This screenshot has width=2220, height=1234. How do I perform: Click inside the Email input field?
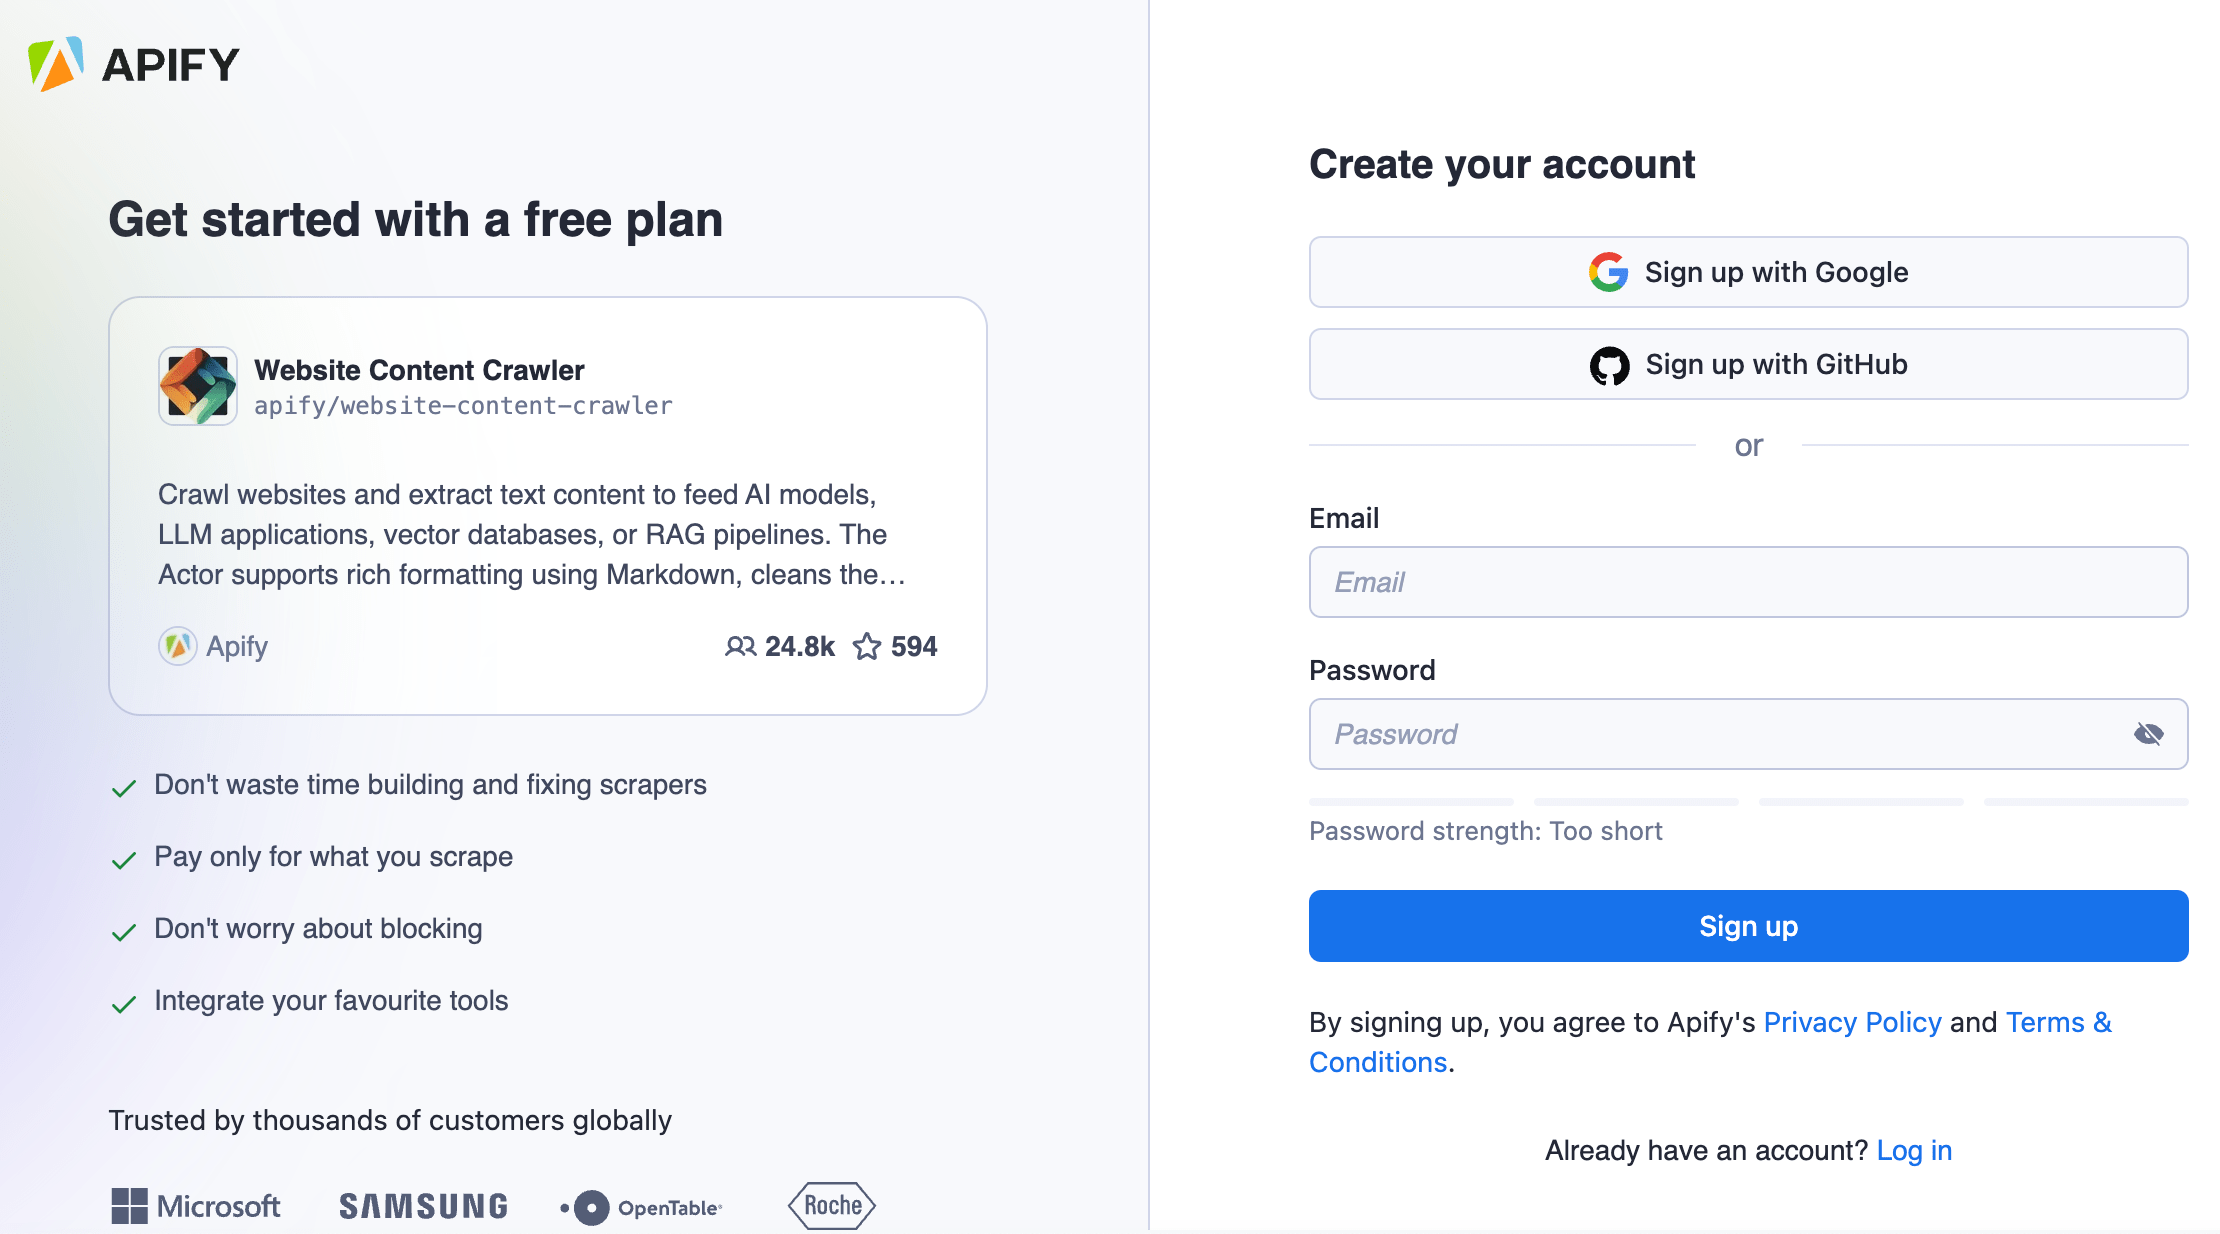[x=1748, y=582]
